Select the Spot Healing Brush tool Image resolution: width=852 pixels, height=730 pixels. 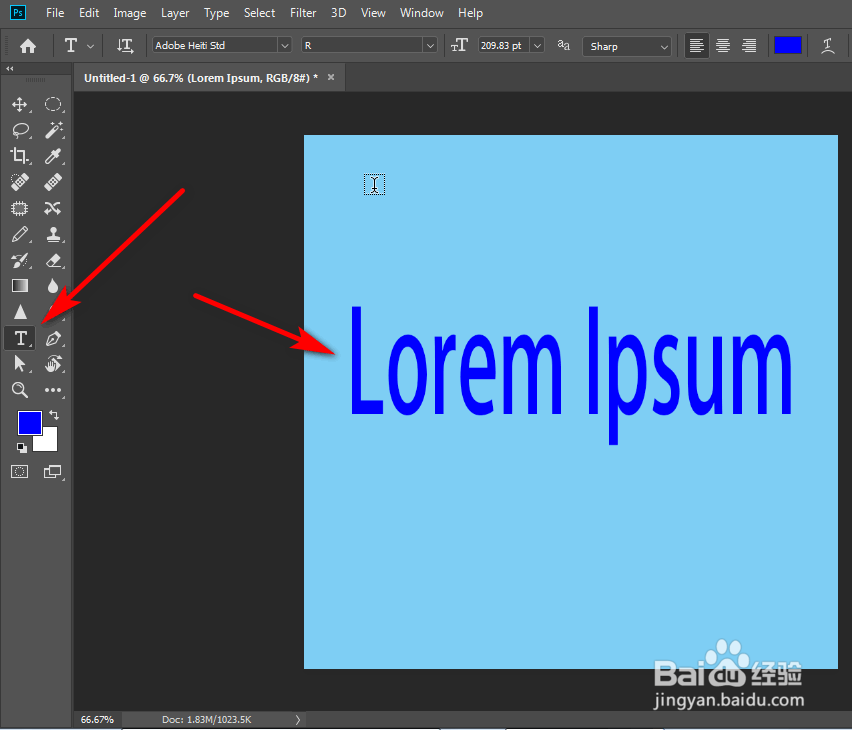[20, 182]
